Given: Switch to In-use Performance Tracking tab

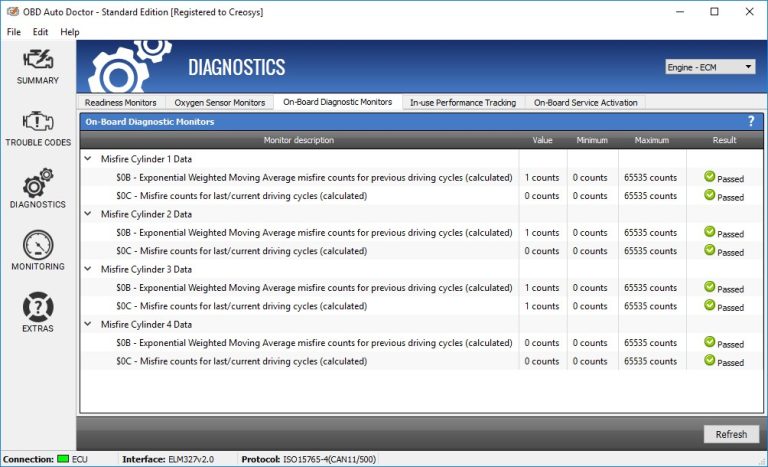Looking at the screenshot, I should point(463,102).
